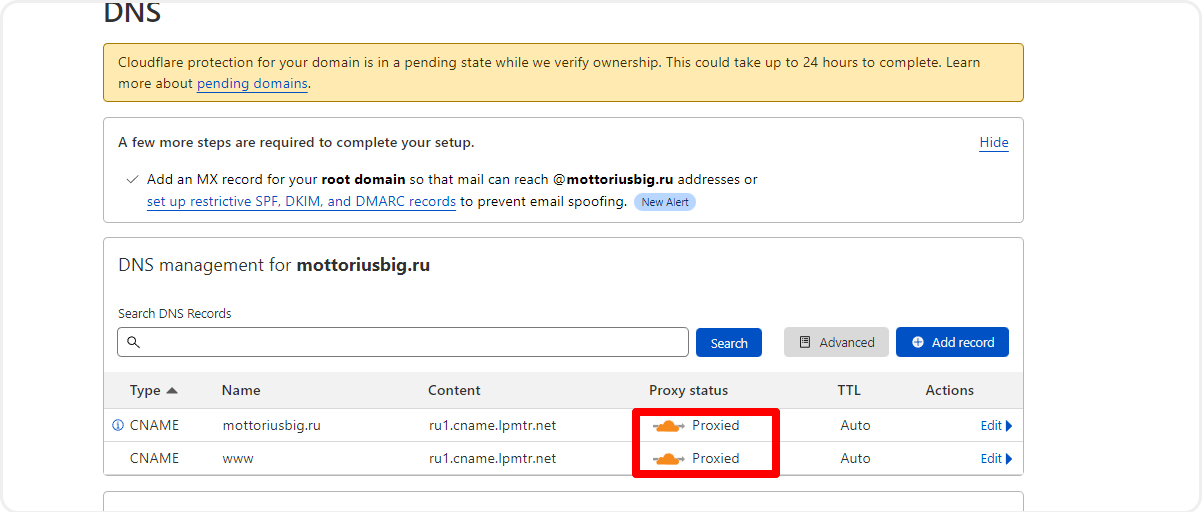Image resolution: width=1202 pixels, height=512 pixels.
Task: Click the plus icon on Add record
Action: pyautogui.click(x=918, y=342)
